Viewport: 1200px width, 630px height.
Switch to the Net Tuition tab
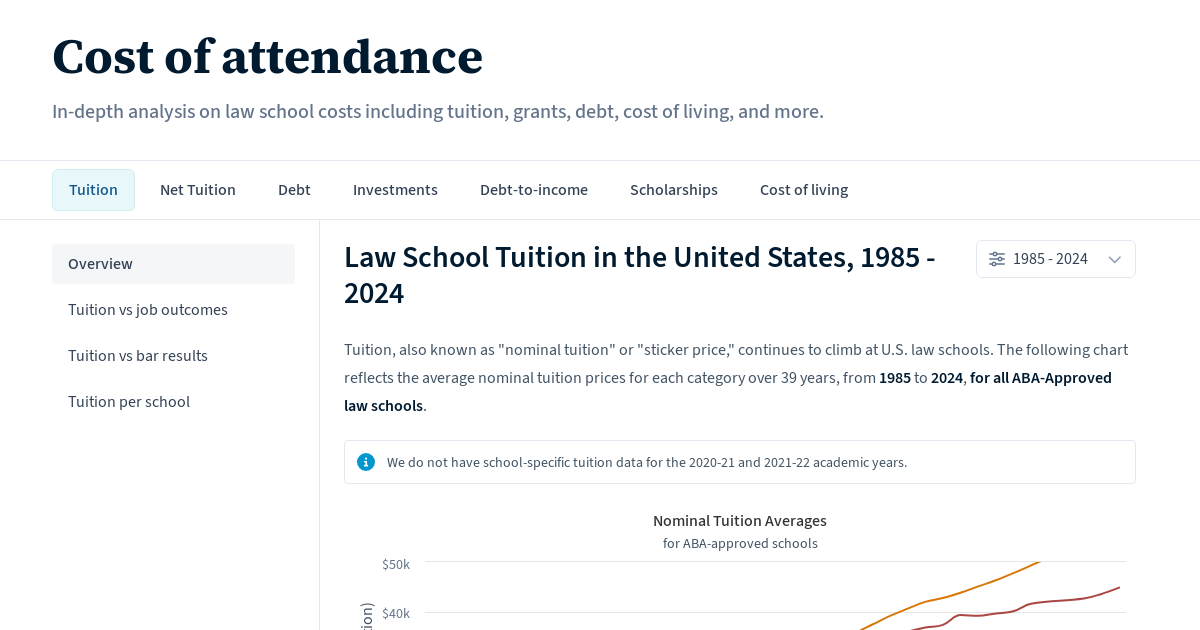pyautogui.click(x=198, y=190)
